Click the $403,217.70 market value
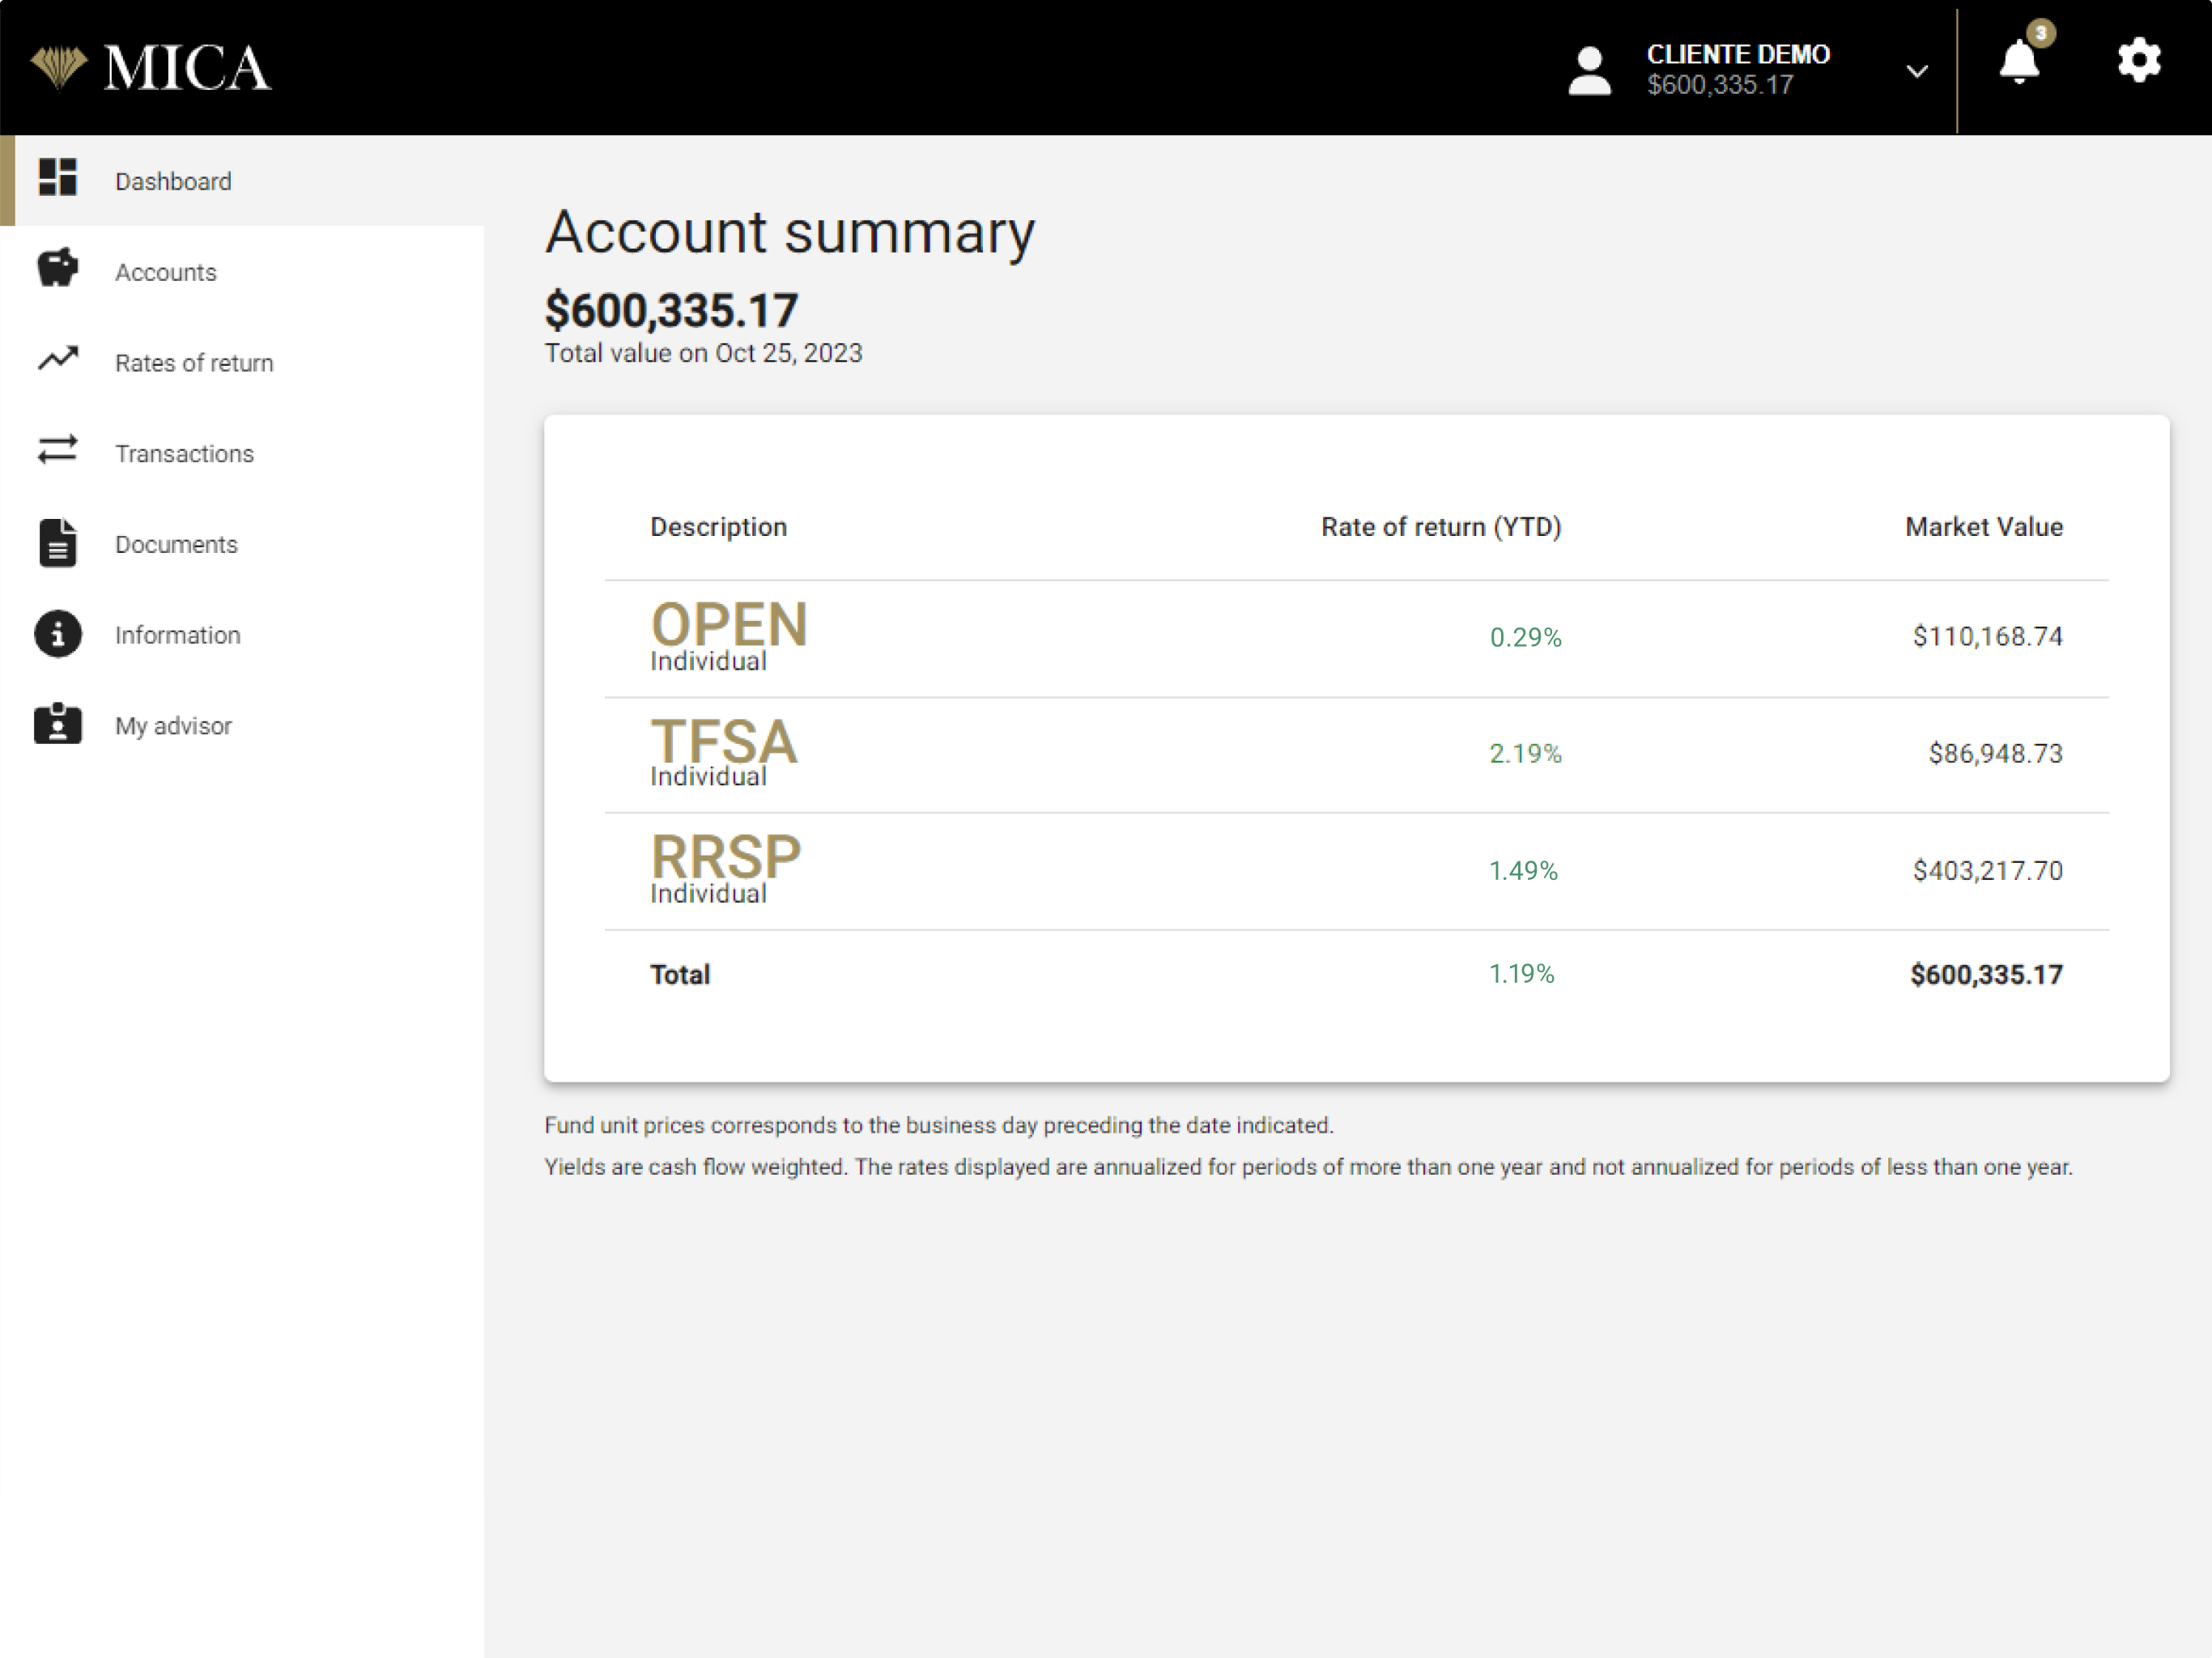The height and width of the screenshot is (1658, 2212). click(x=1988, y=870)
